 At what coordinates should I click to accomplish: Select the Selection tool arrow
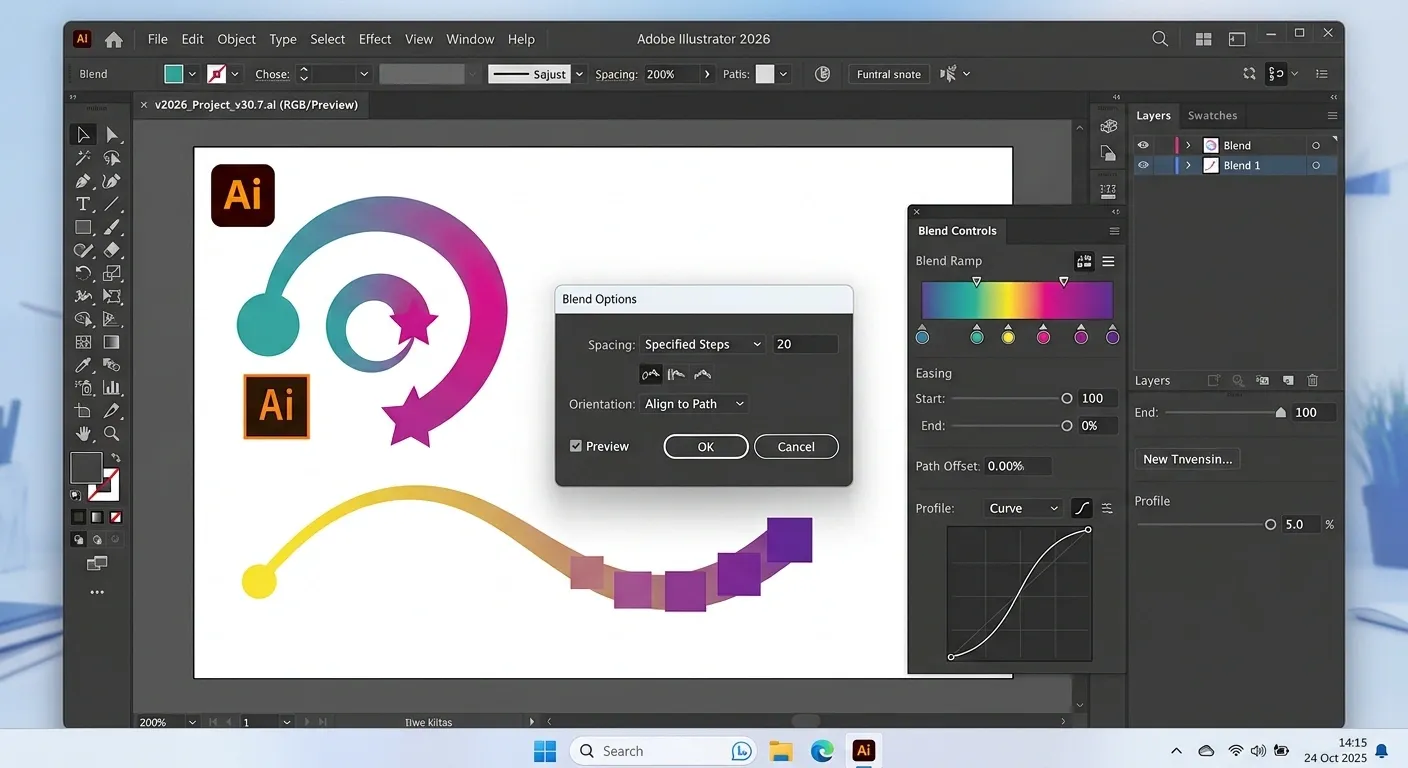[x=84, y=135]
